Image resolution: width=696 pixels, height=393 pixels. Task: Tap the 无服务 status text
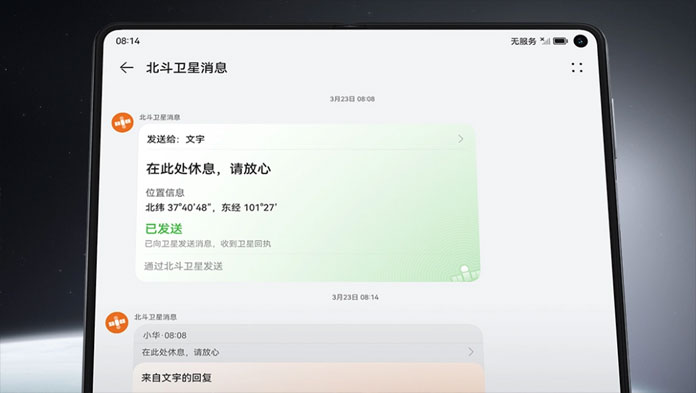click(523, 41)
